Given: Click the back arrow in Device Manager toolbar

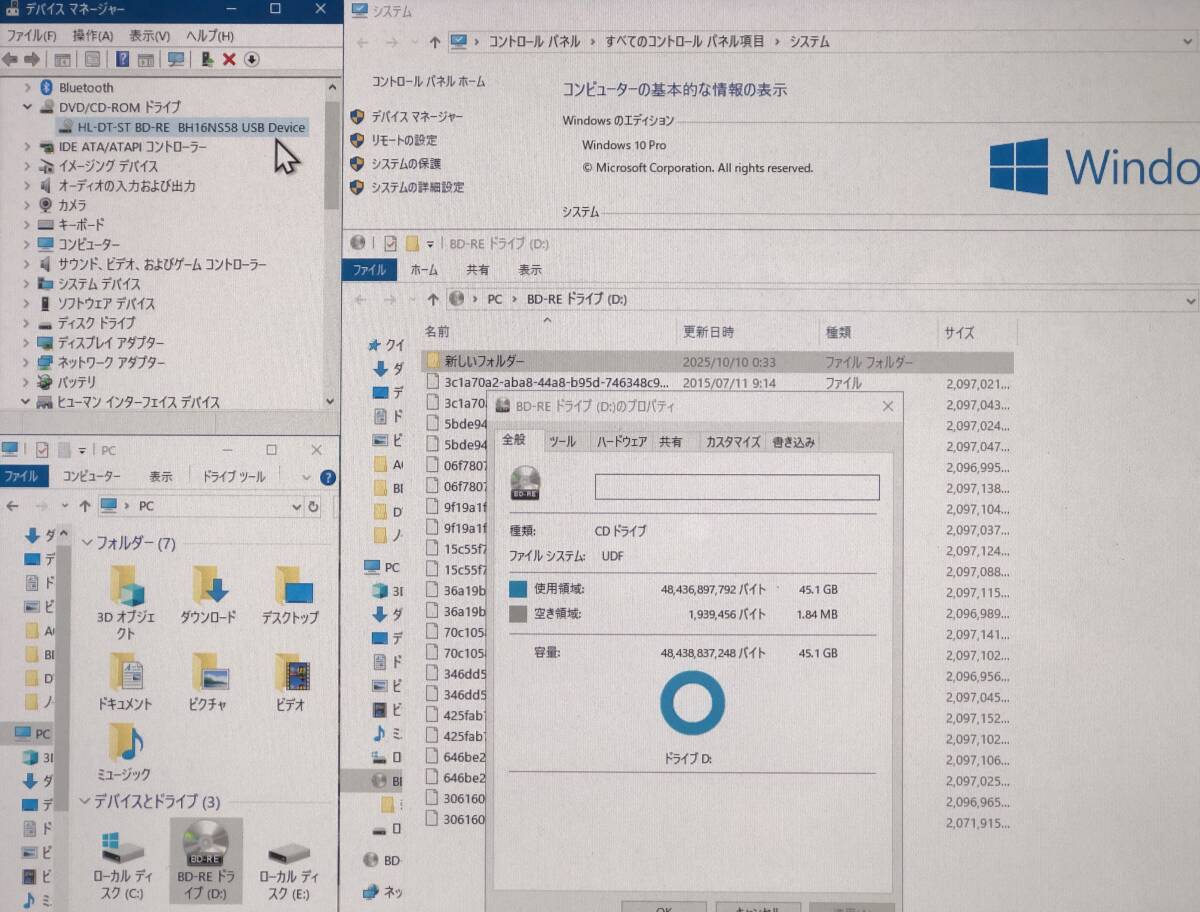Looking at the screenshot, I should pyautogui.click(x=10, y=60).
